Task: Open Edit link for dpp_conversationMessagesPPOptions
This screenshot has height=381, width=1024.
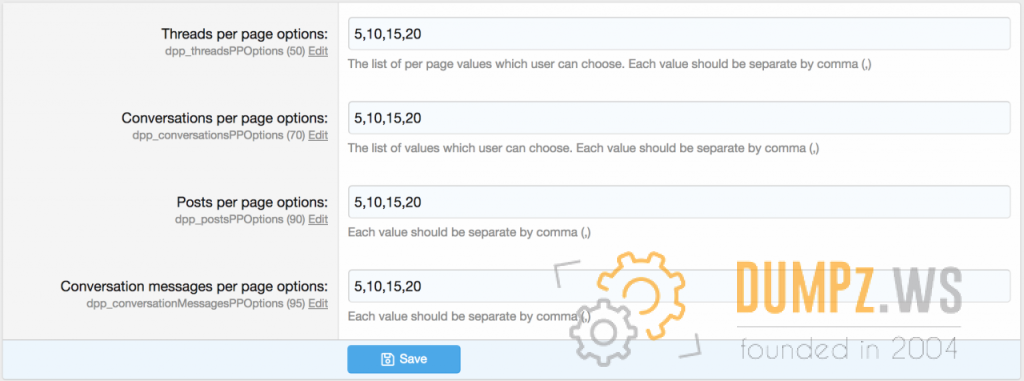Action: click(318, 304)
